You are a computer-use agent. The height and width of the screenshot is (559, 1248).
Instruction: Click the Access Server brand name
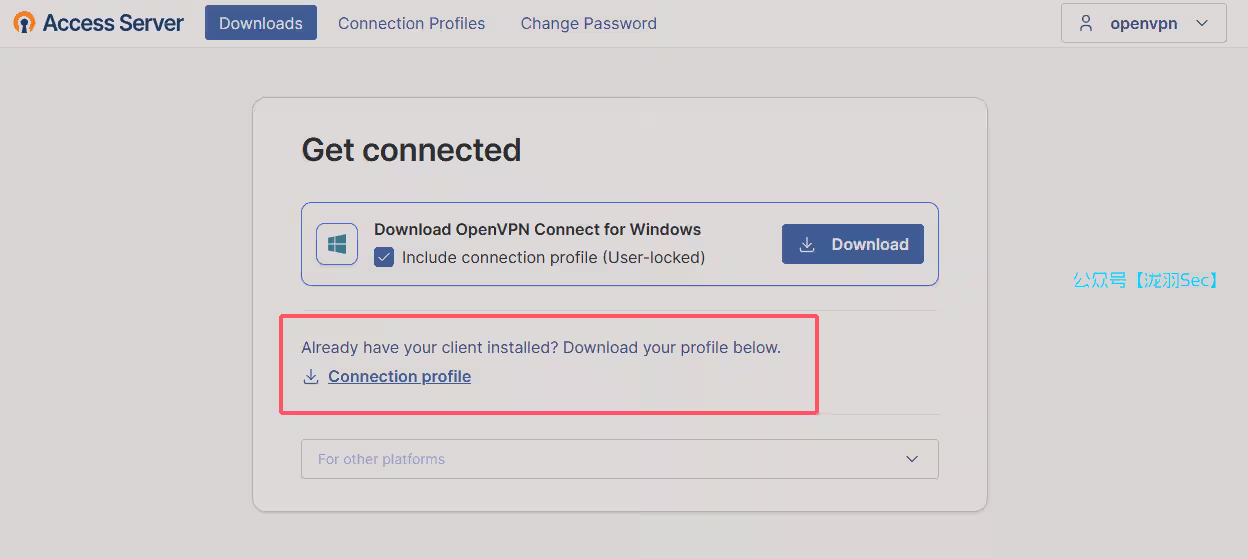113,23
